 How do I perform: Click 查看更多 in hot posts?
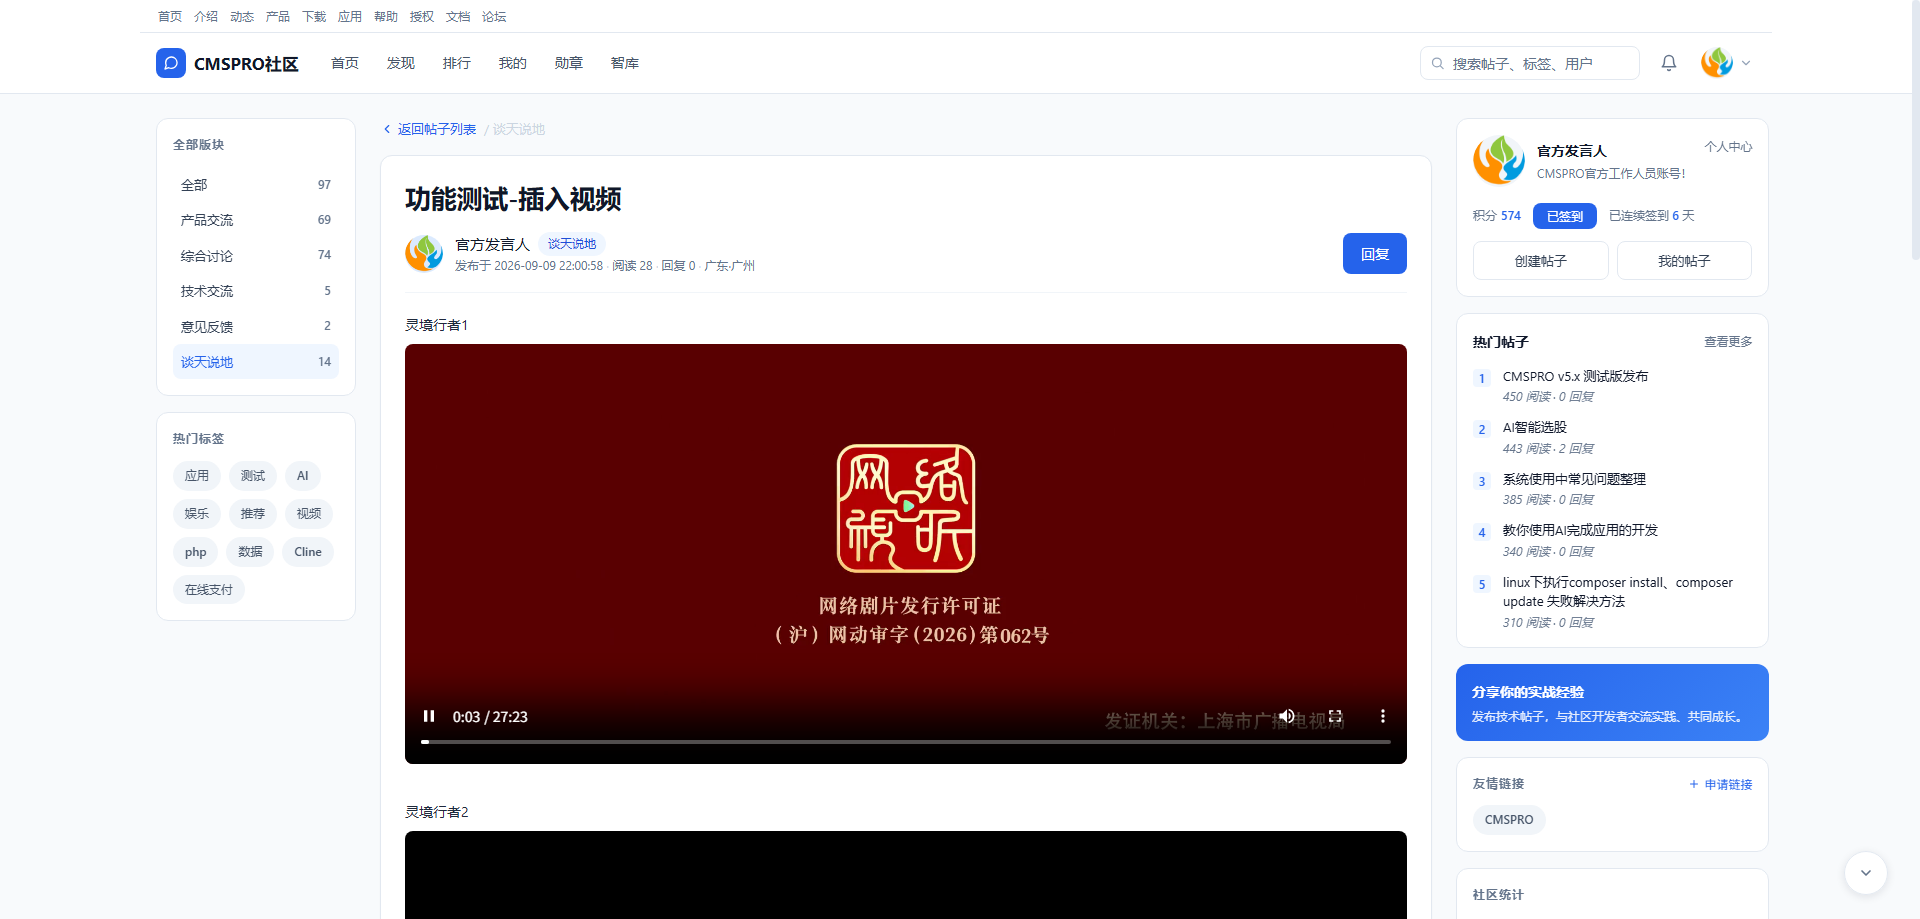click(x=1728, y=342)
